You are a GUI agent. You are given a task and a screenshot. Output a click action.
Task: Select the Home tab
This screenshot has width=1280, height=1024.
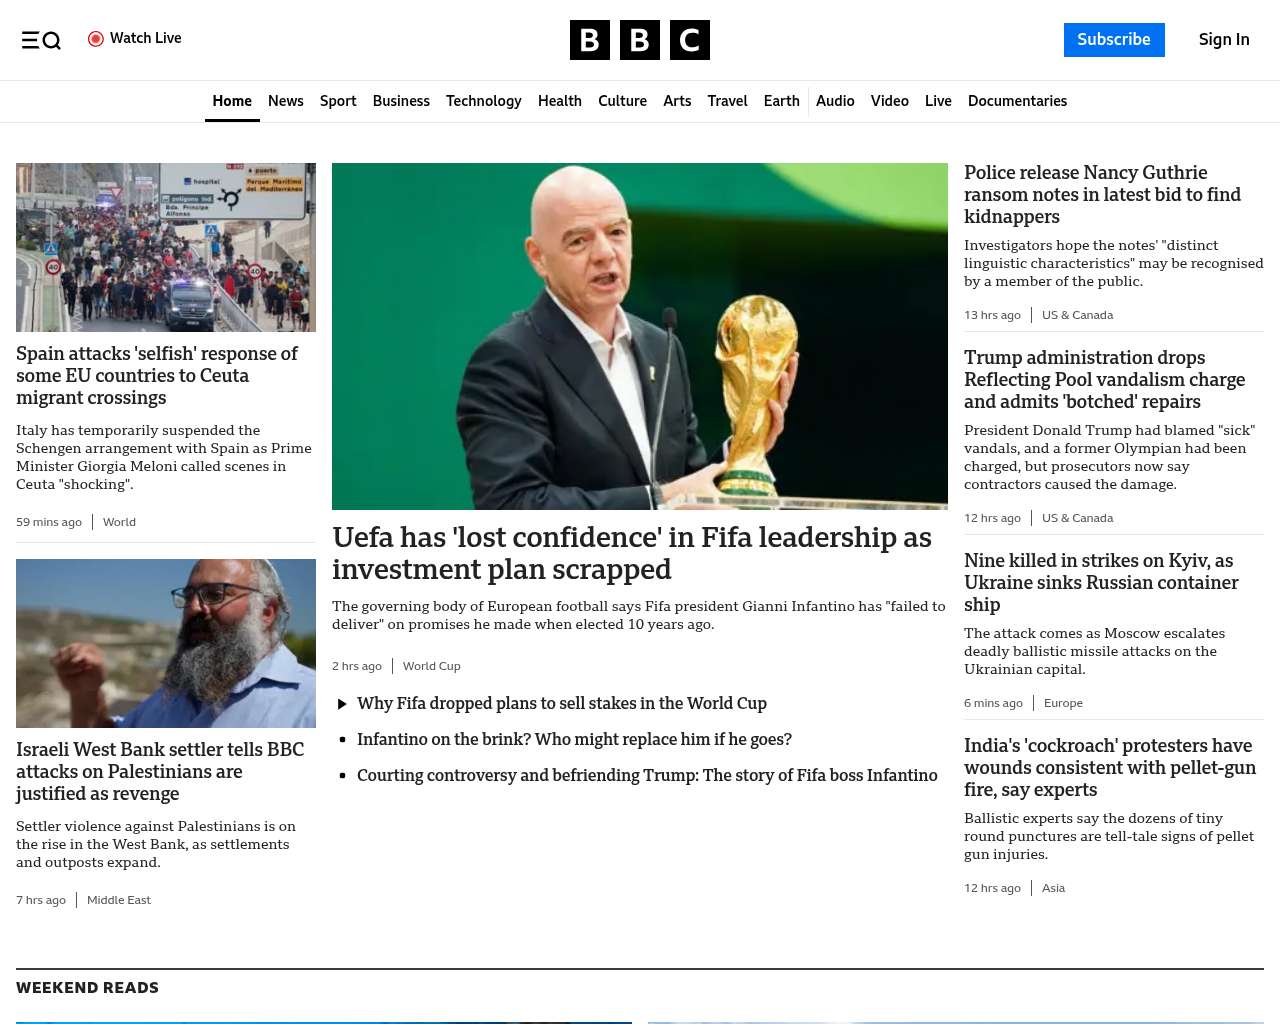232,101
